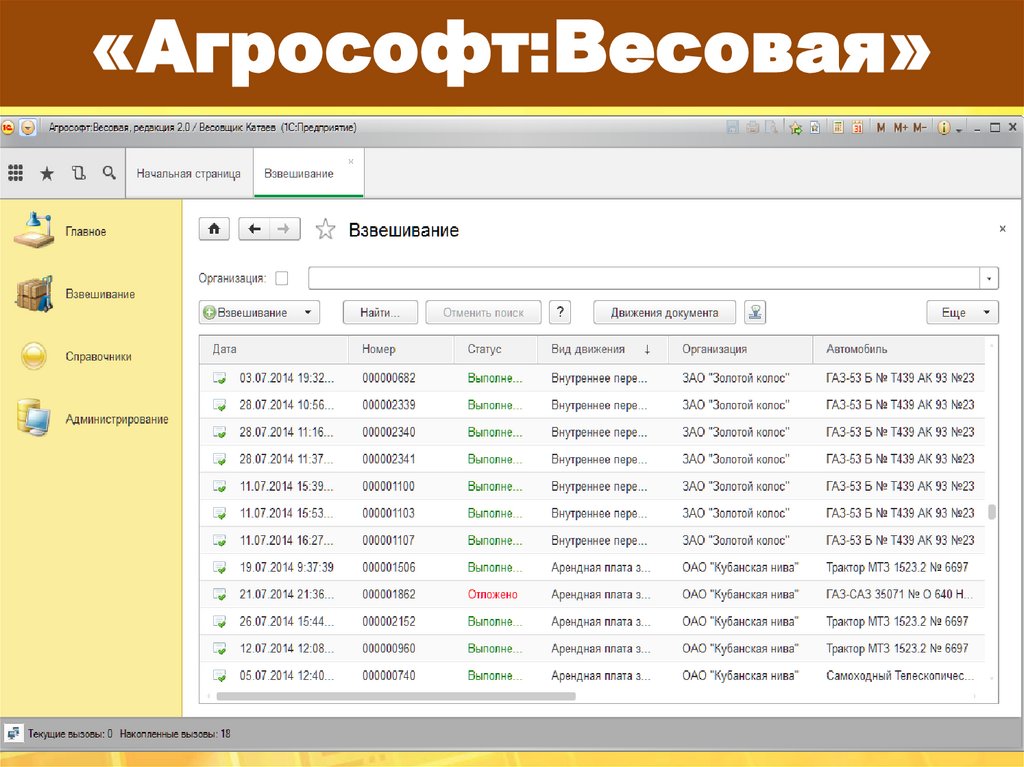
Task: Open the calendar icon in title bar
Action: click(856, 128)
